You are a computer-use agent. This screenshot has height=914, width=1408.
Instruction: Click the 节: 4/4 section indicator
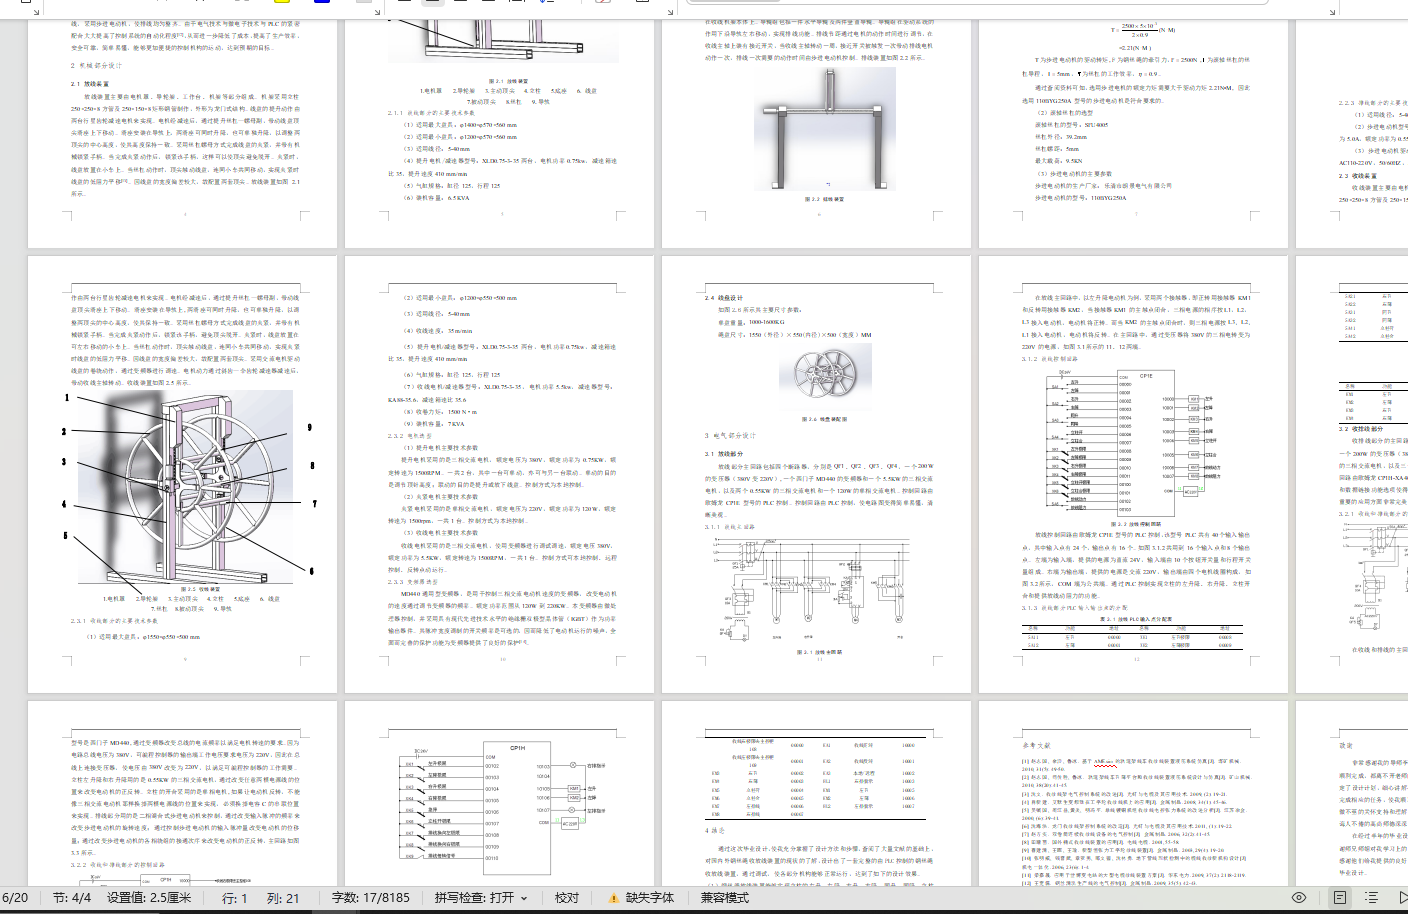point(72,898)
